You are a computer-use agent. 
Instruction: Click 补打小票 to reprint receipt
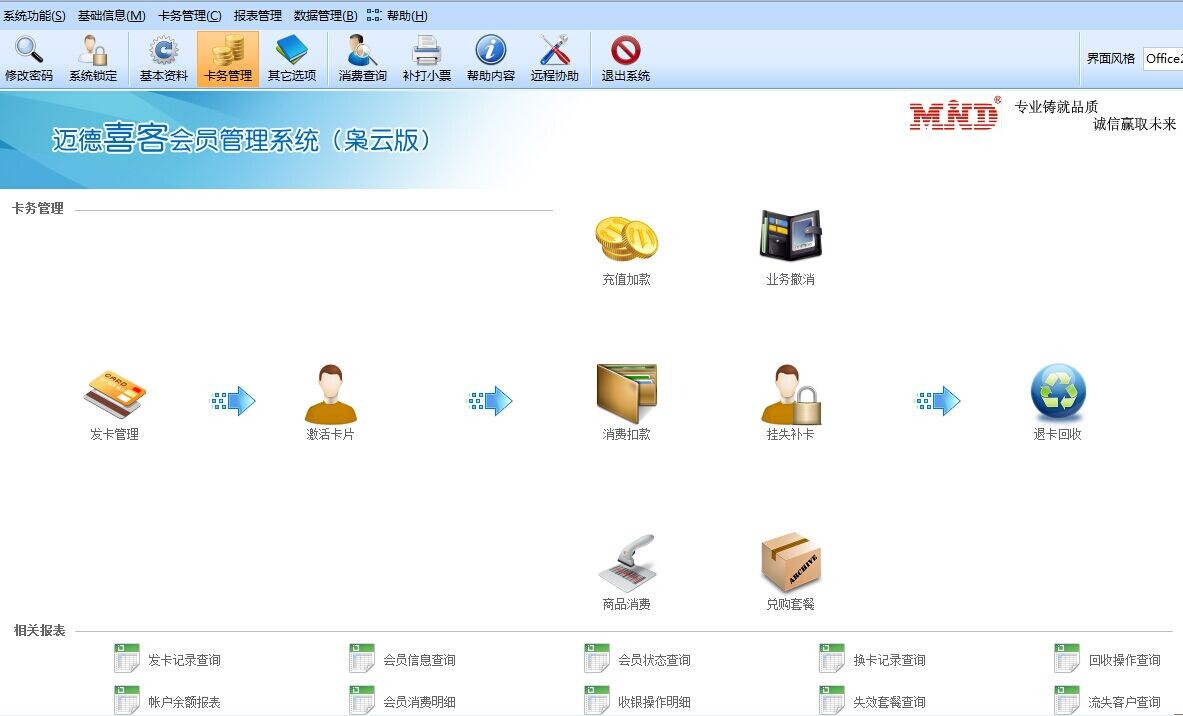click(425, 56)
